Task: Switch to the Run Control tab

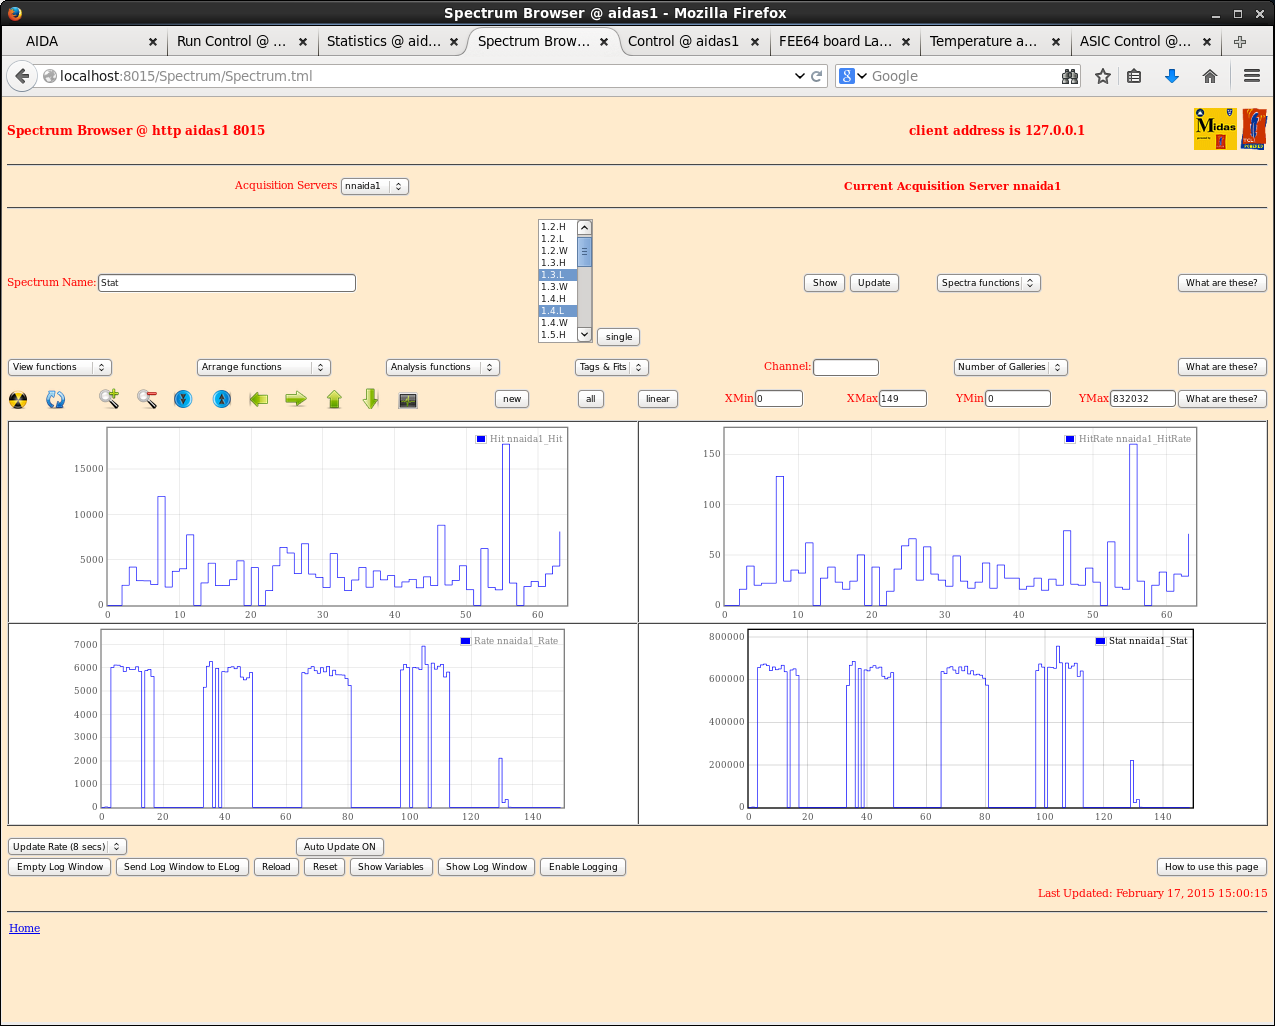Action: click(231, 41)
